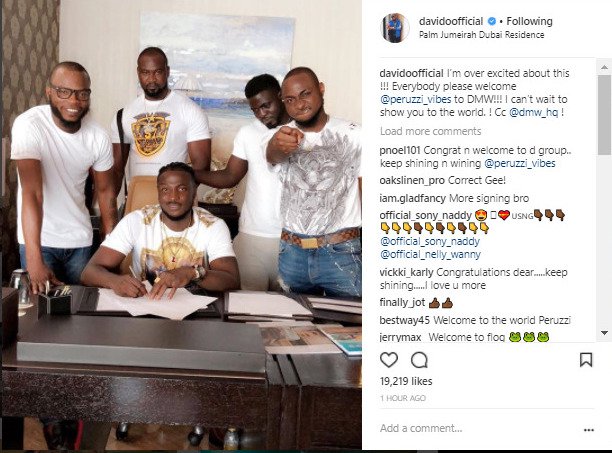Click the 1 HOUR AGO timestamp
The height and width of the screenshot is (453, 612).
tap(402, 398)
